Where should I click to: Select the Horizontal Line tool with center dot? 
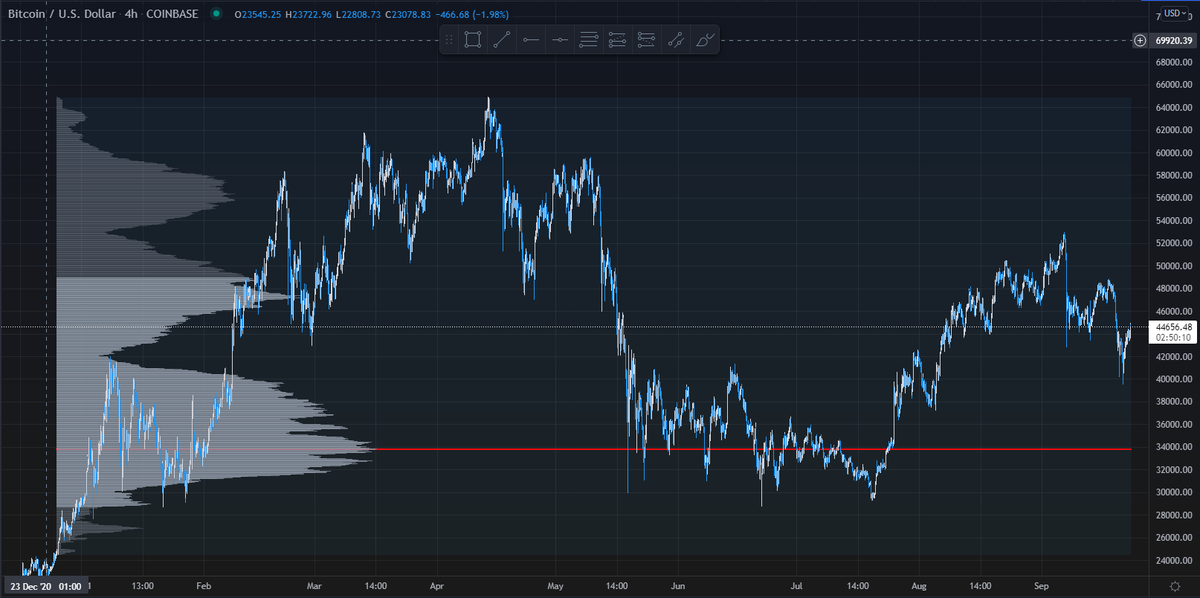[x=560, y=40]
